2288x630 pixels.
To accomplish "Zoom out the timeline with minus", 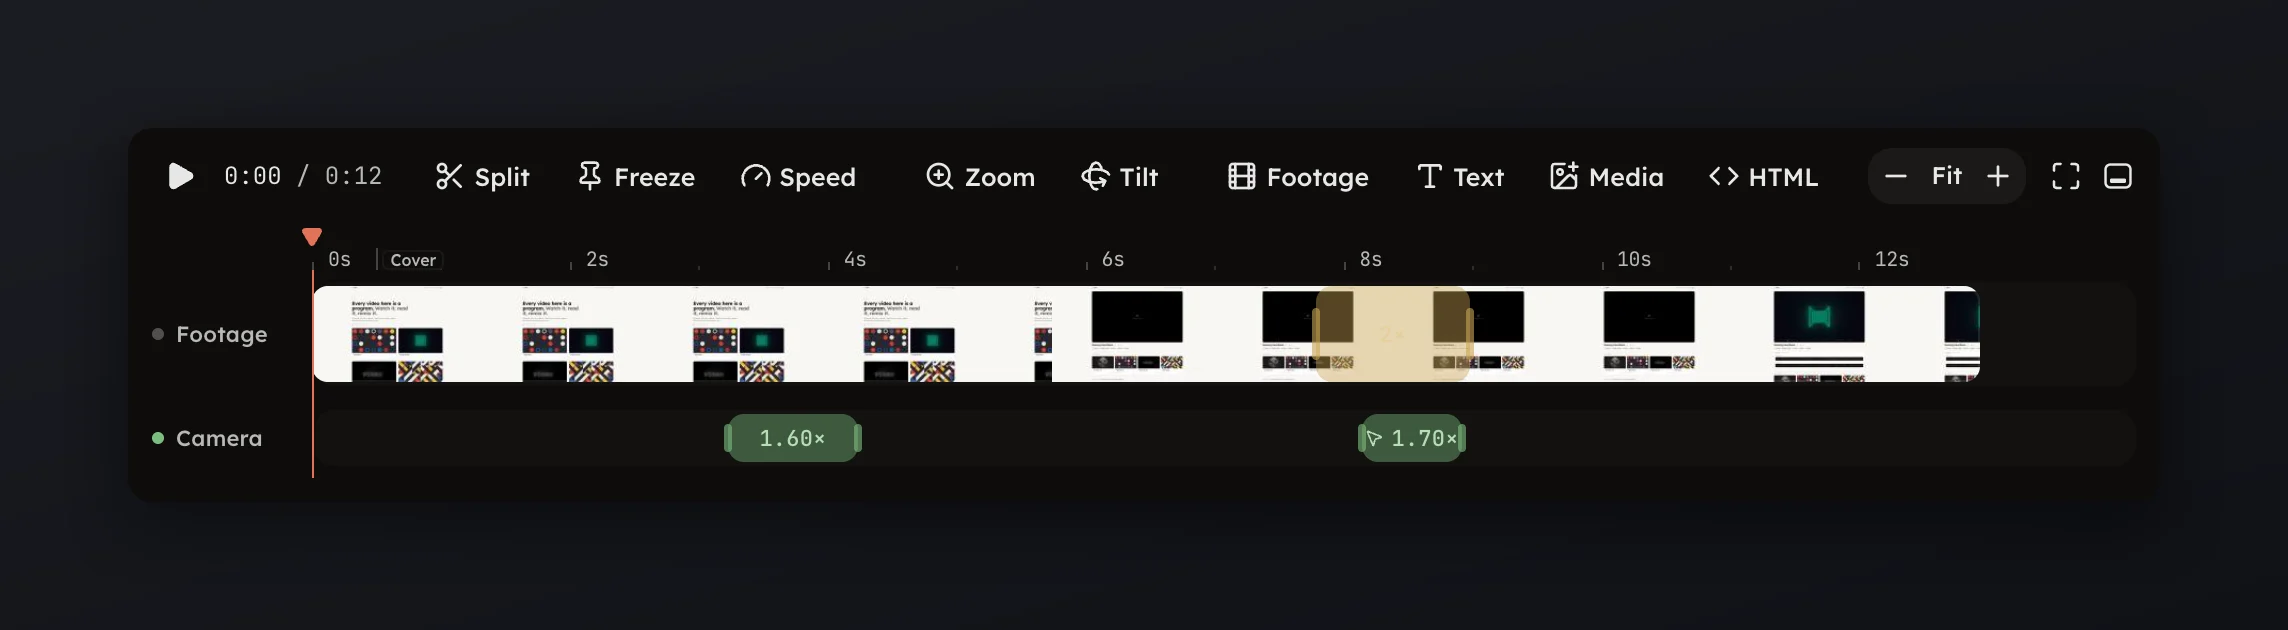I will click(1895, 176).
